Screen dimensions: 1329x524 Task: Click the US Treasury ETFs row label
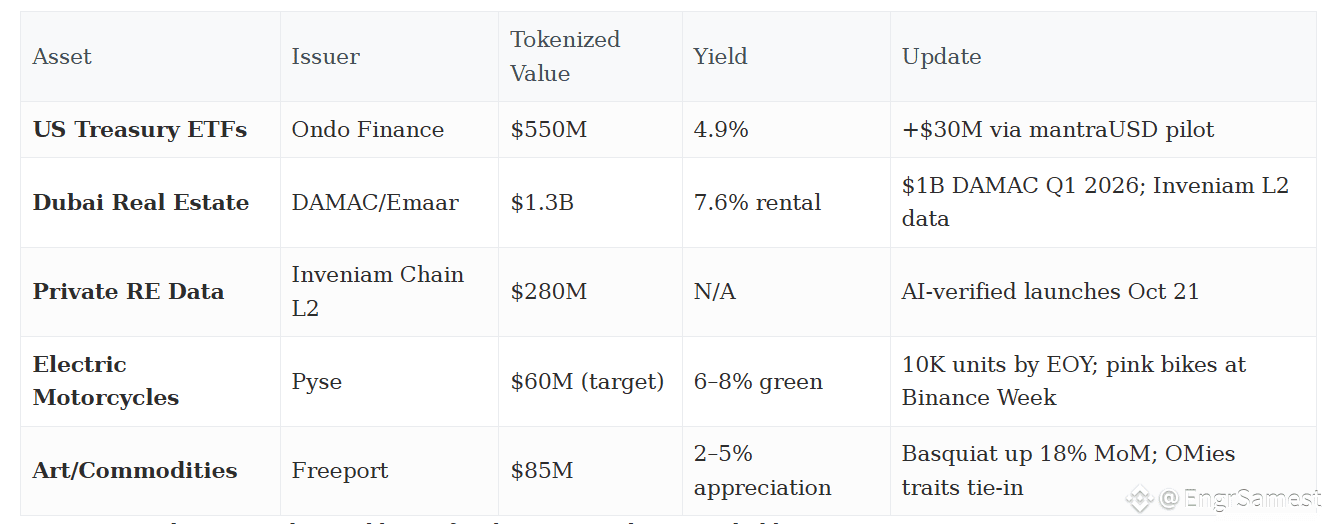tap(140, 130)
